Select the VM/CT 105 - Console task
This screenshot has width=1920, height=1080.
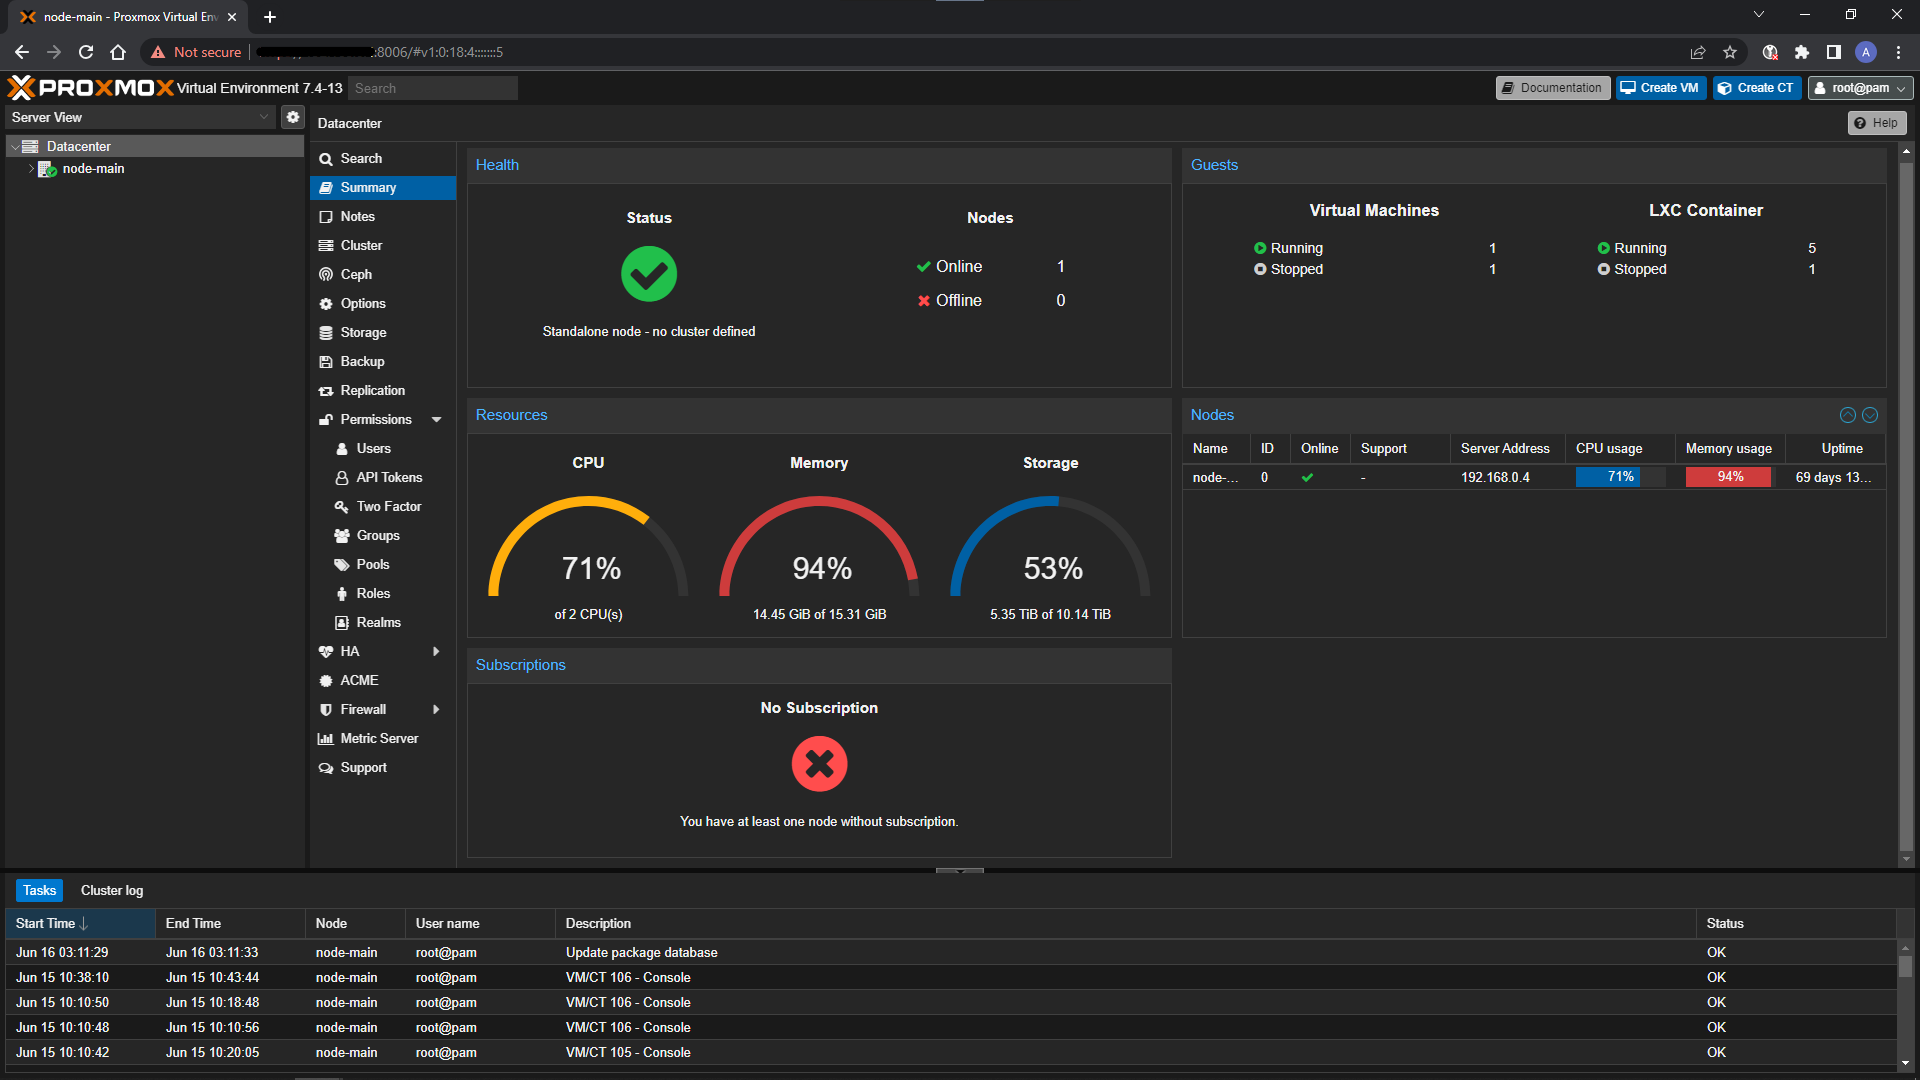coord(950,1052)
